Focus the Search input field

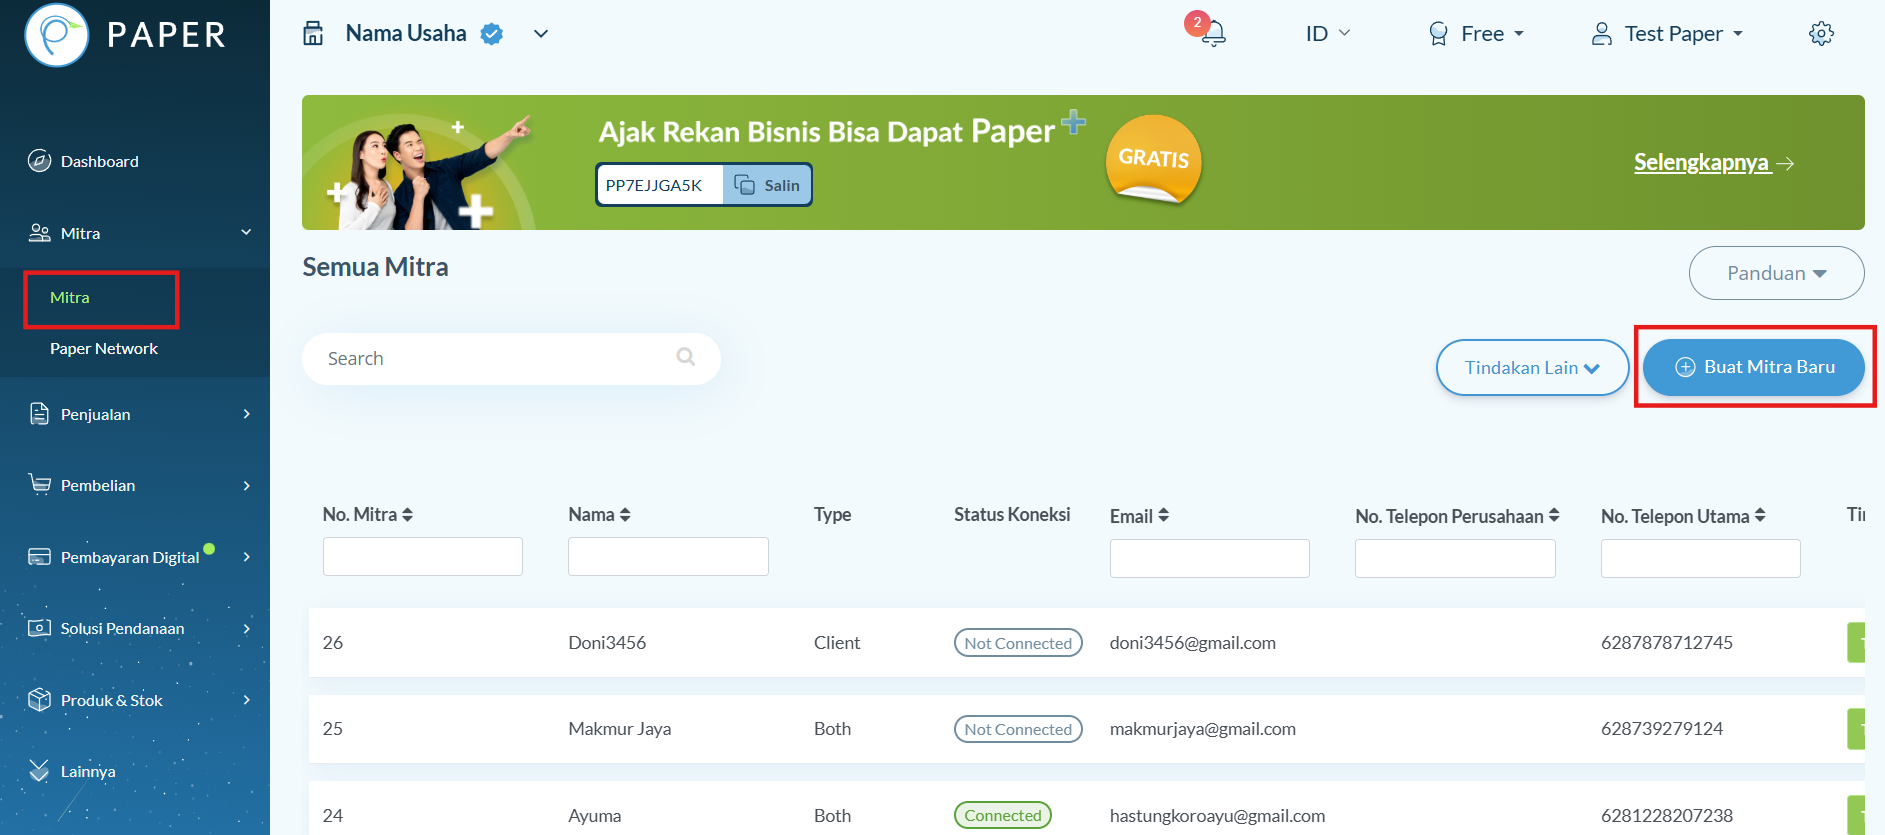511,358
